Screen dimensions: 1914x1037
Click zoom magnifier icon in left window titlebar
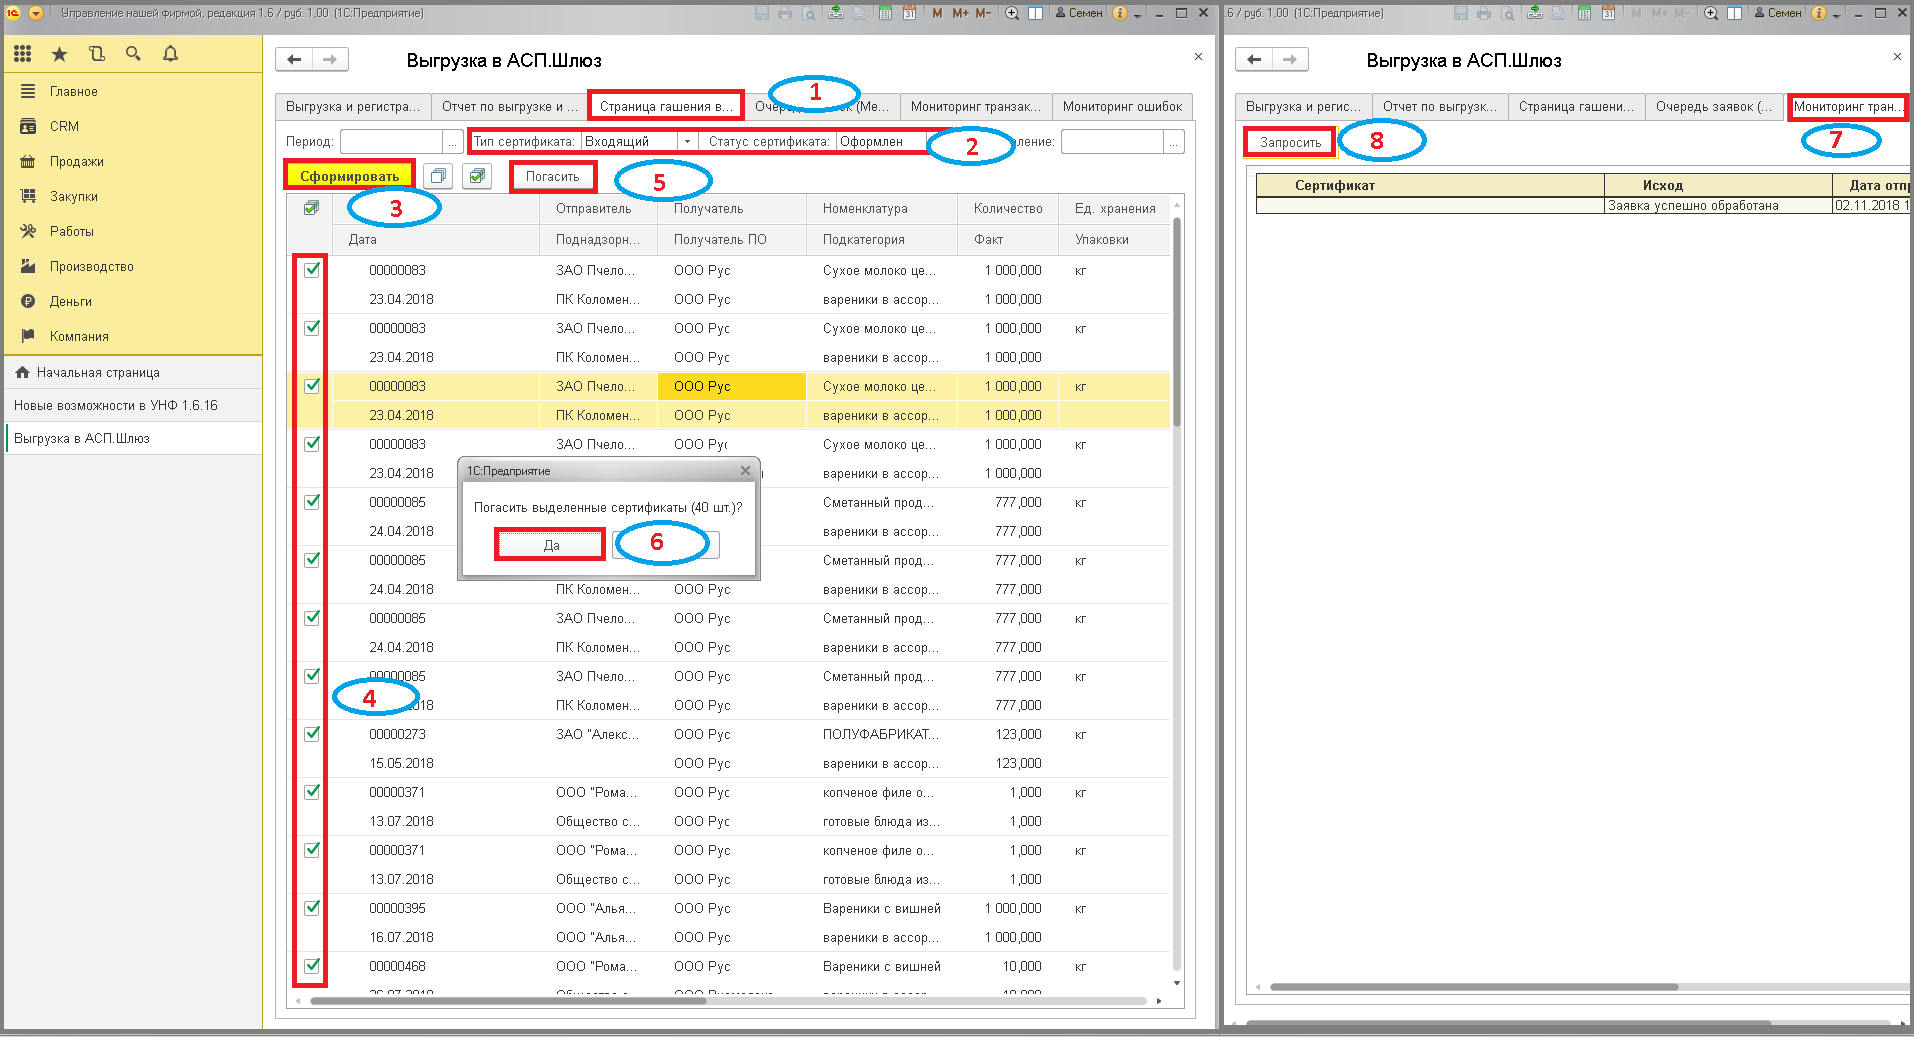click(1012, 13)
